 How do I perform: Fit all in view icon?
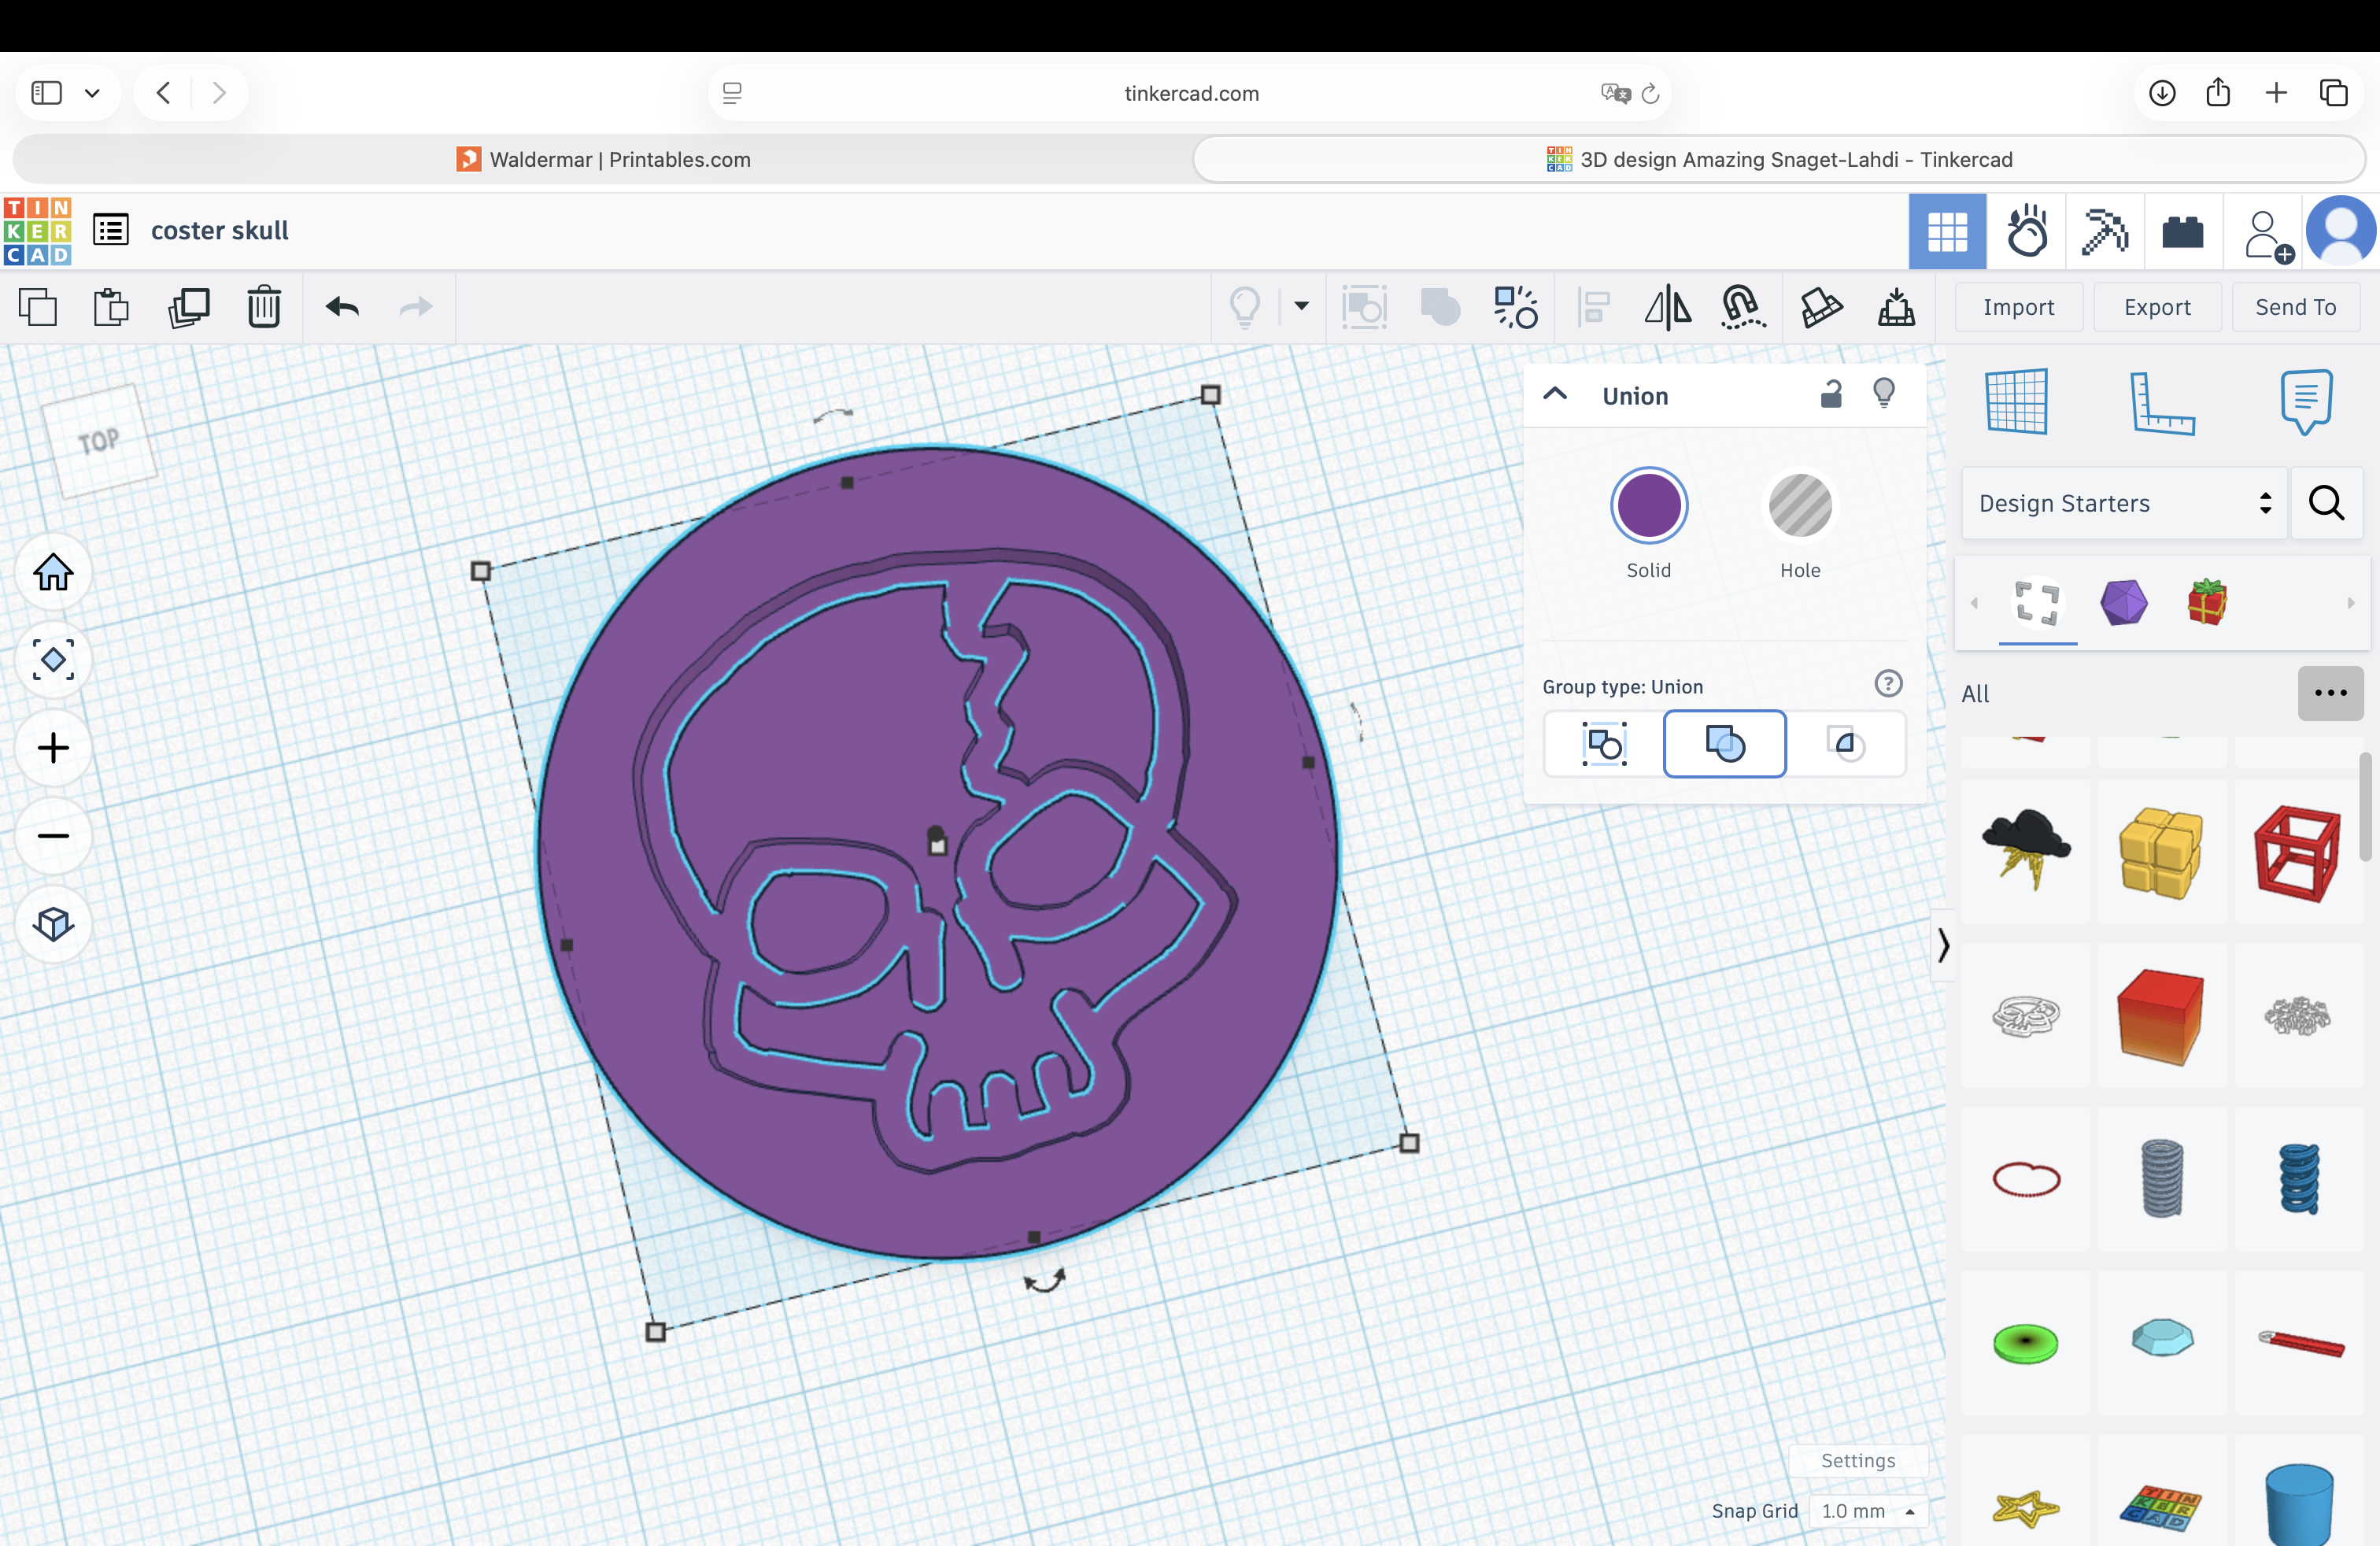(53, 660)
